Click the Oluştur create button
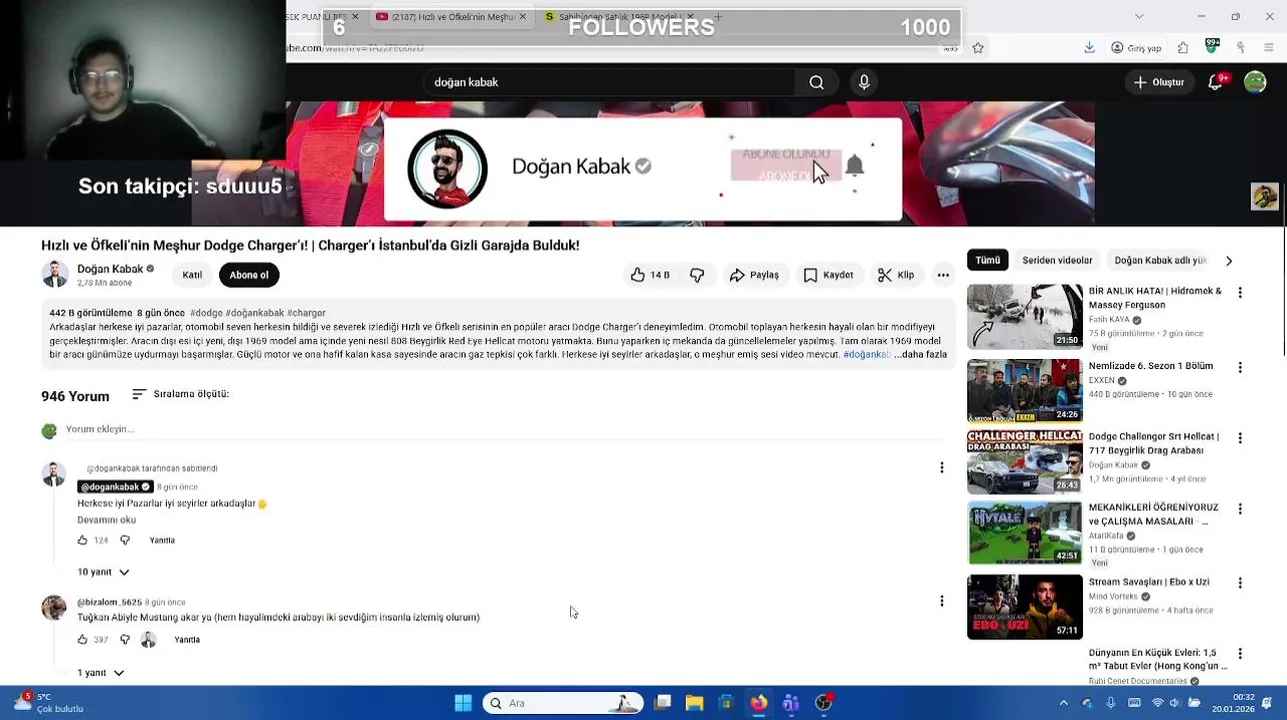The image size is (1287, 720). click(x=1159, y=82)
